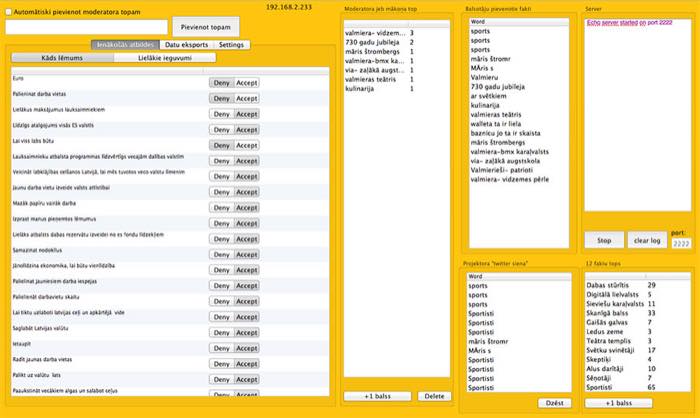Deny the Ietaupīt answer
Viewport: 700px width, 418px height.
221,348
